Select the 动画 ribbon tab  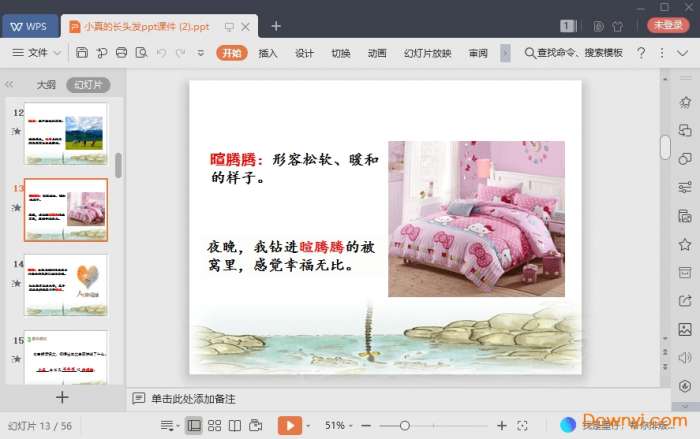377,53
